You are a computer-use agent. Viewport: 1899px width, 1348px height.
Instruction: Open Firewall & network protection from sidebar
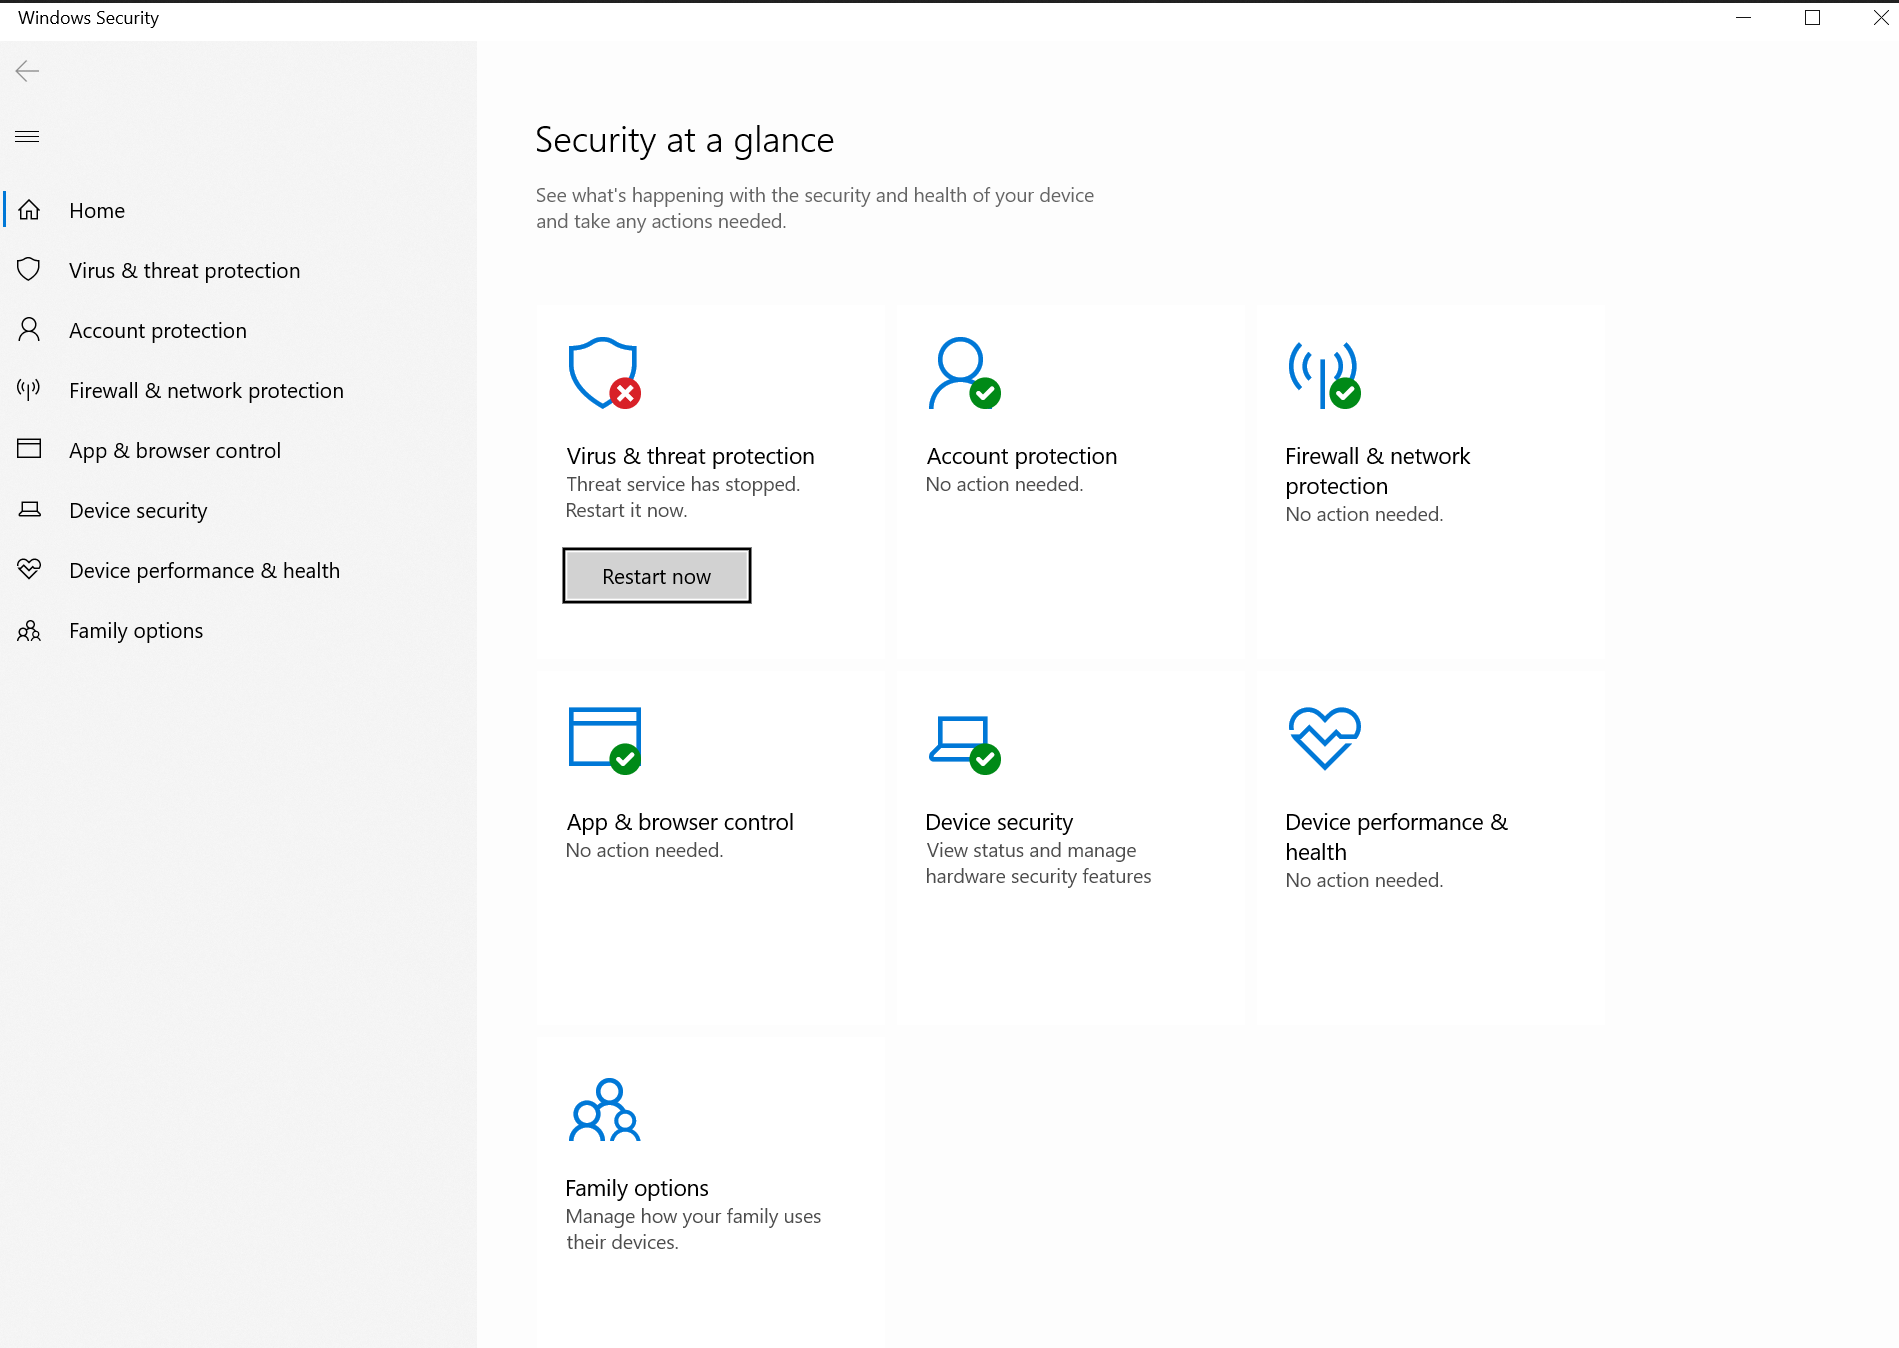(239, 390)
